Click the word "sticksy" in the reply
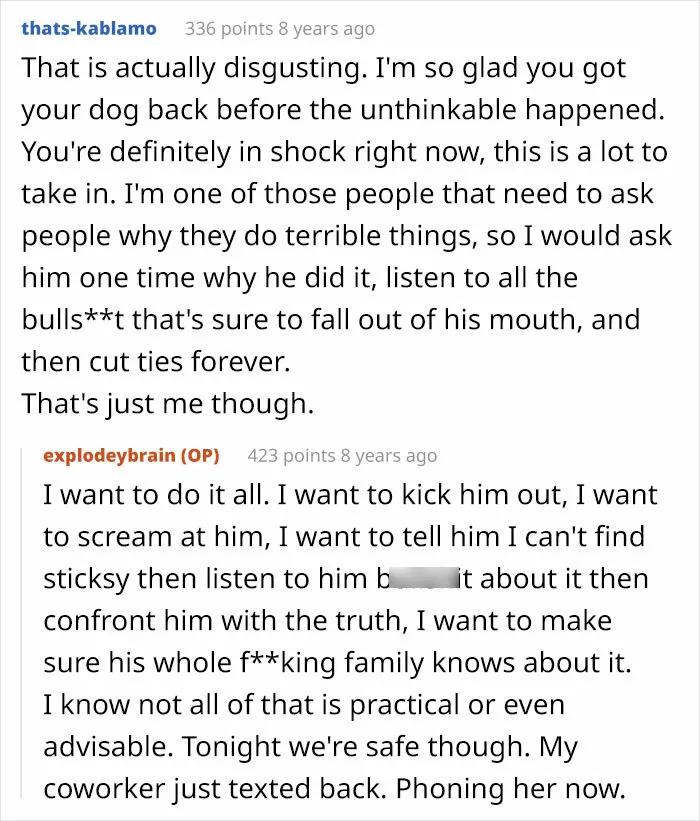This screenshot has height=821, width=700. point(86,580)
